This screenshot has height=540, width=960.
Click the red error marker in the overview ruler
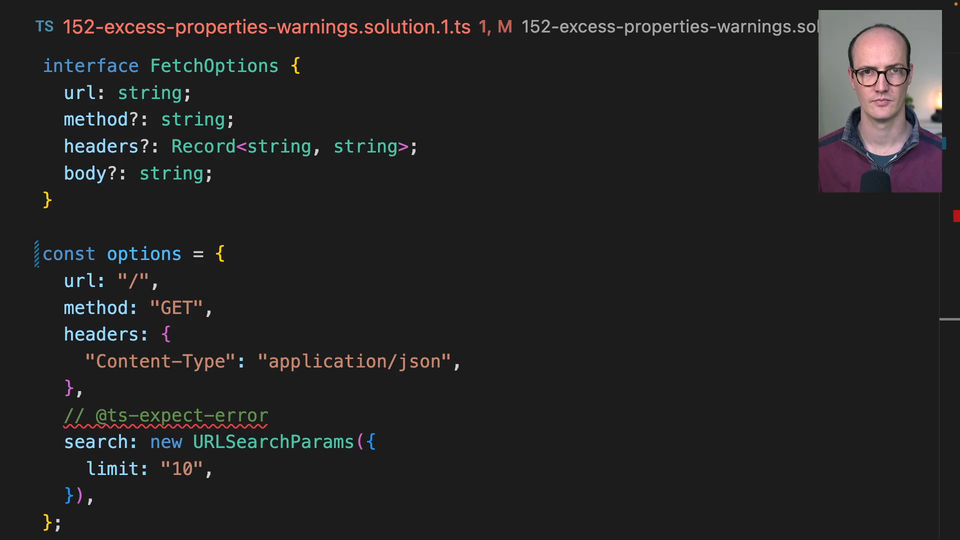pos(955,215)
